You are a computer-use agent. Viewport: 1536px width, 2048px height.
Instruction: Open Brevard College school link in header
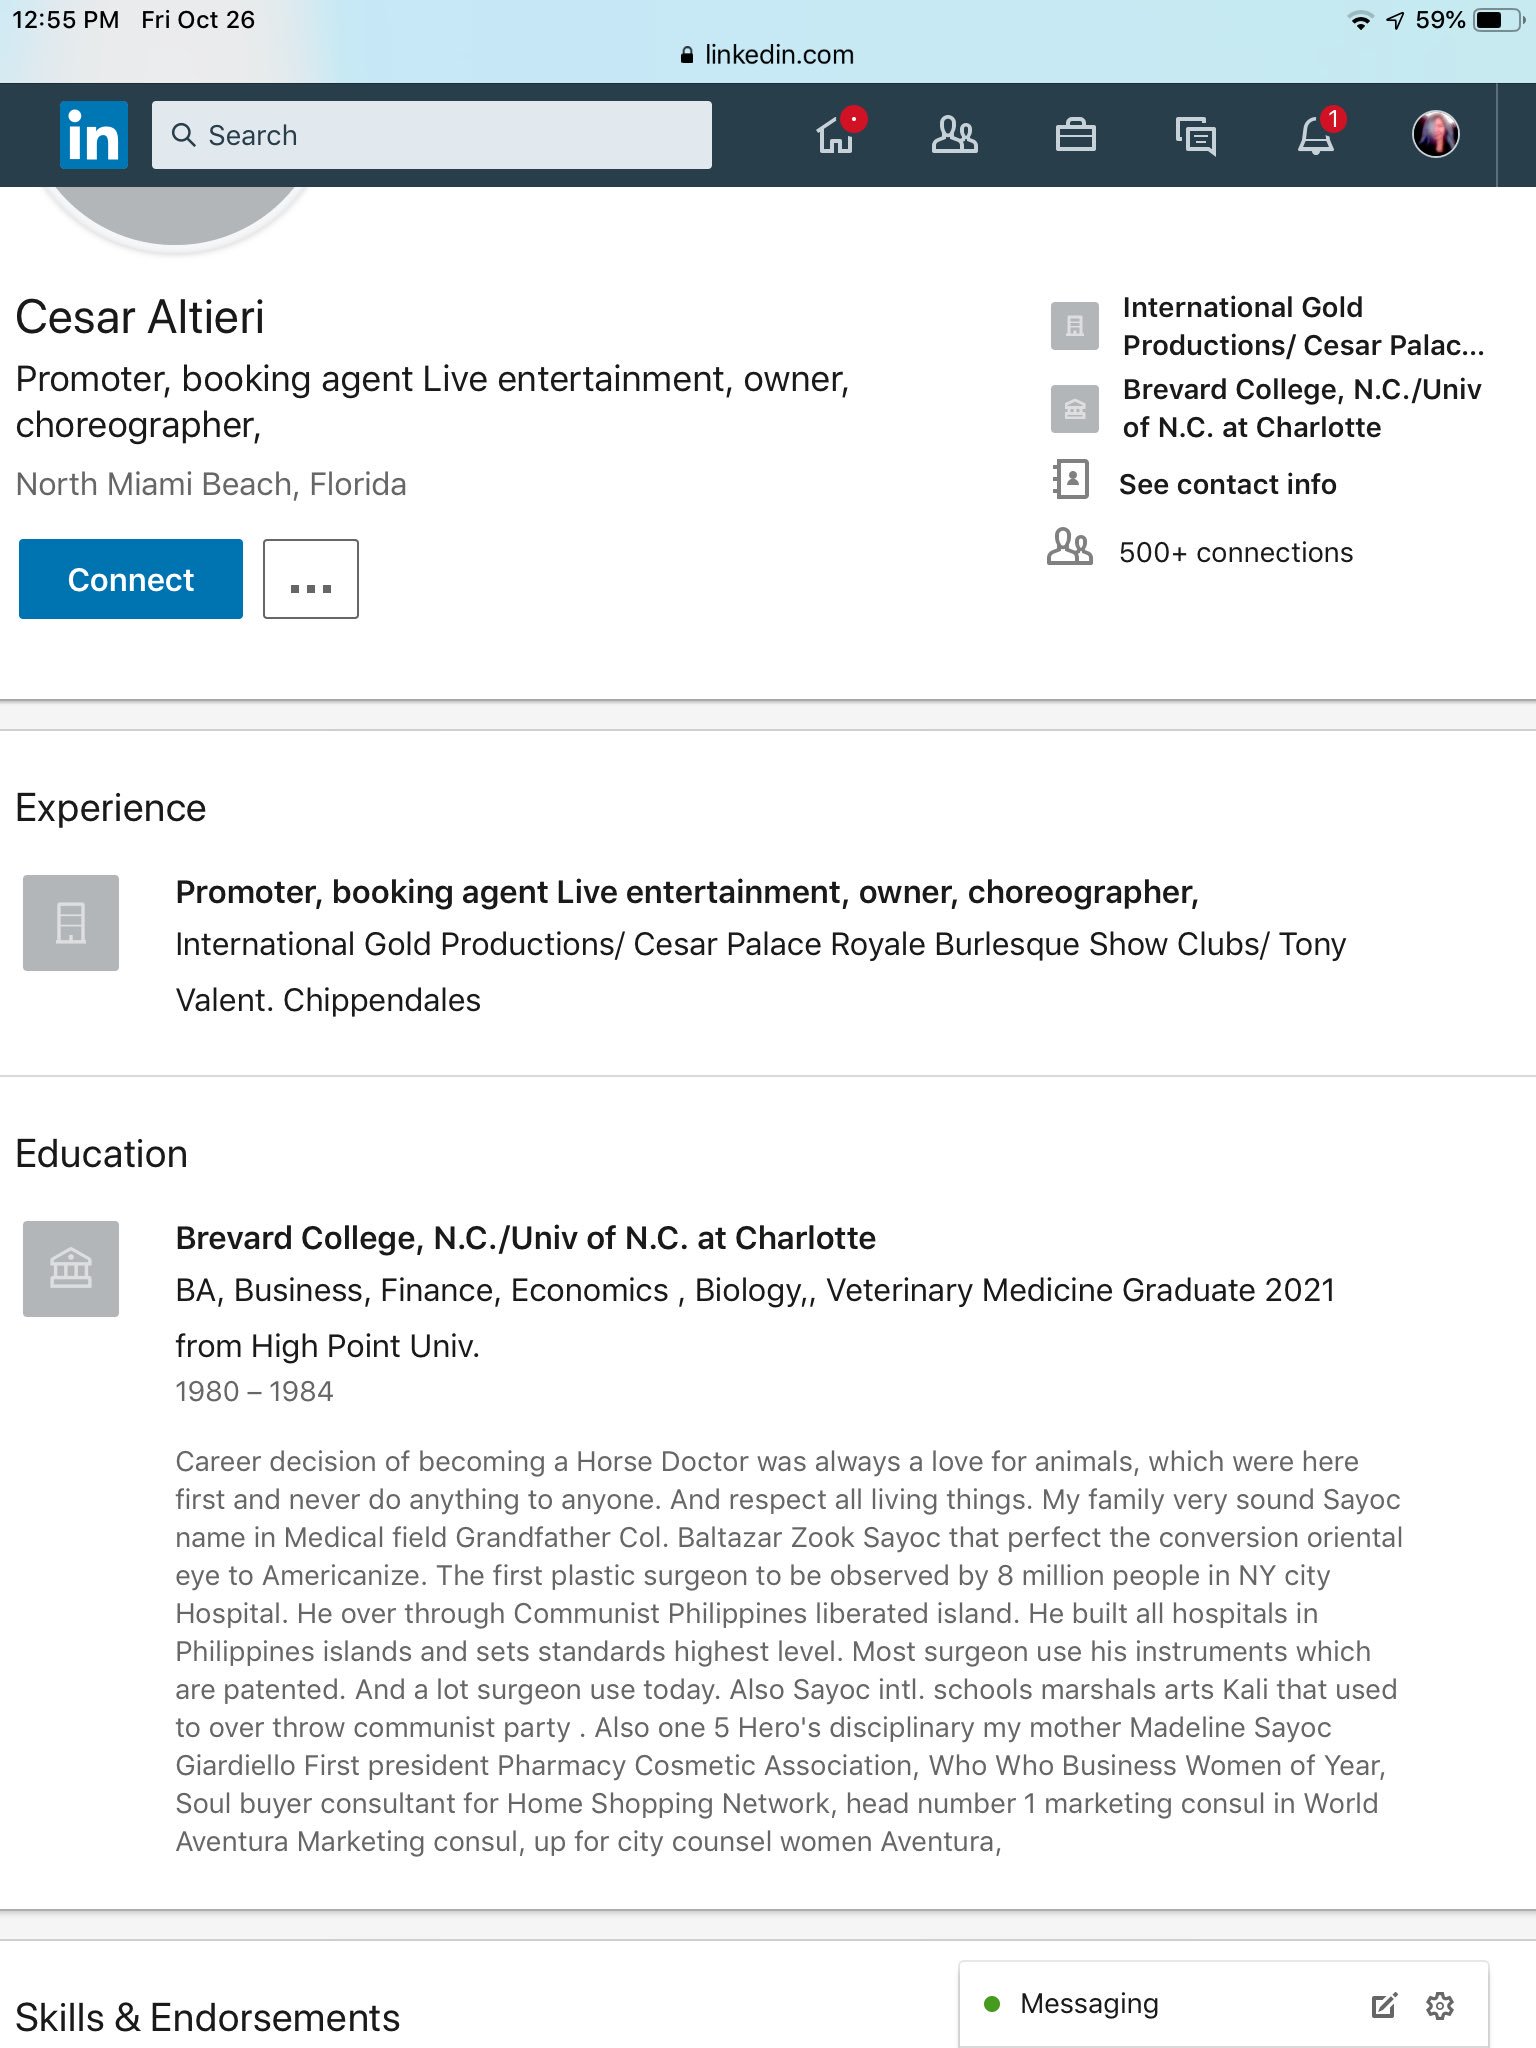click(x=1301, y=408)
